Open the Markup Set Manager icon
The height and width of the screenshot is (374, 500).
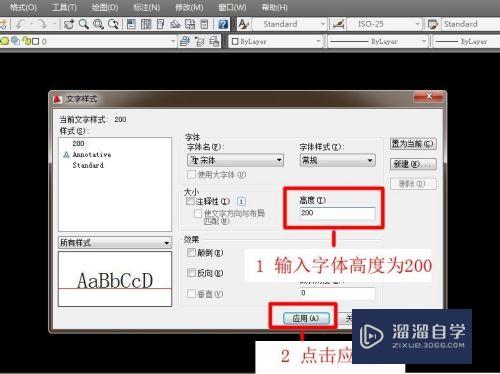click(190, 24)
